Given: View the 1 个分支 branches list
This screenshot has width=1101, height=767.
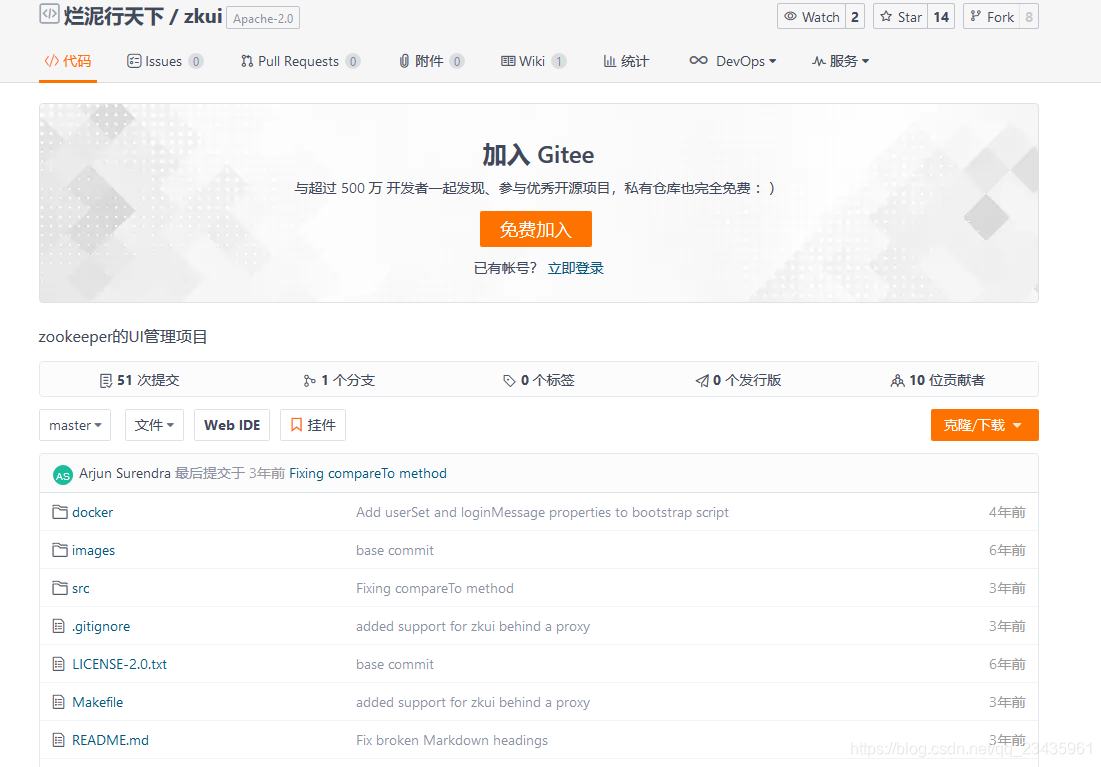Looking at the screenshot, I should [339, 380].
